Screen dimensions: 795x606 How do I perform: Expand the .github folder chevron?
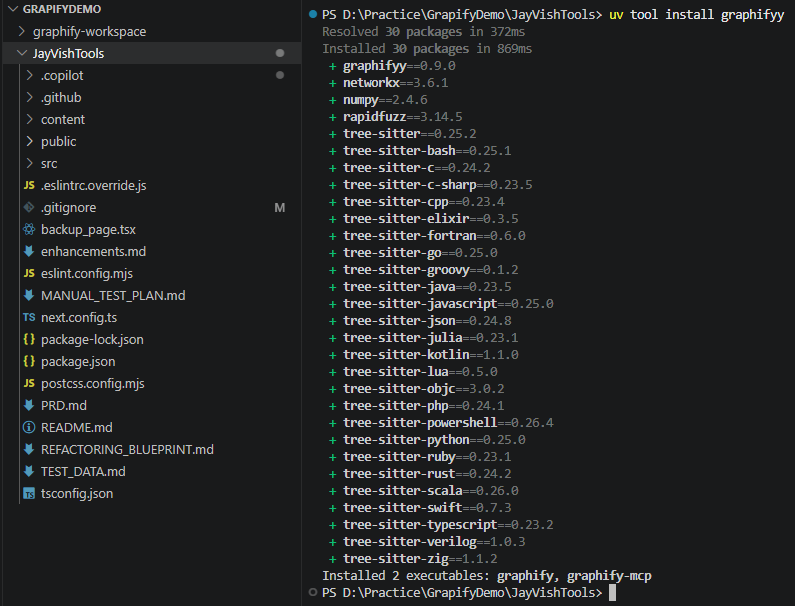(x=30, y=97)
